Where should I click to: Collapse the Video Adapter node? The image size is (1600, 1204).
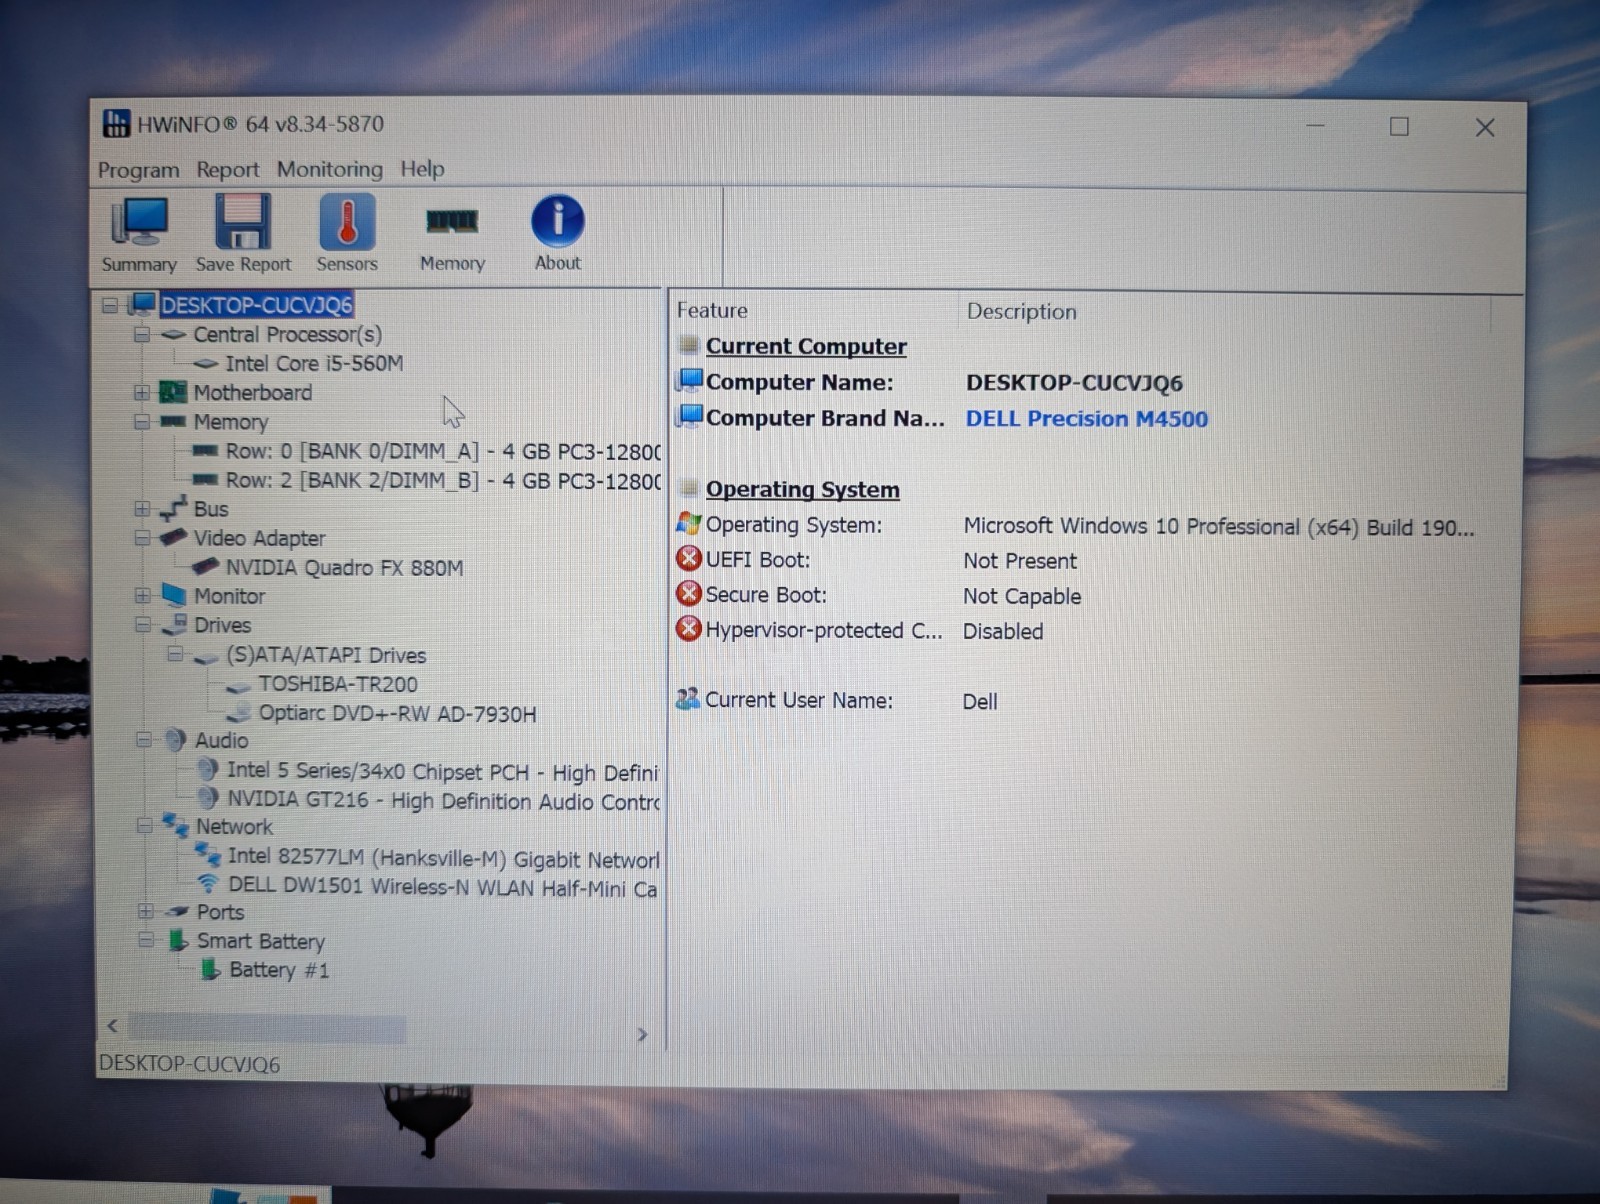(x=142, y=538)
